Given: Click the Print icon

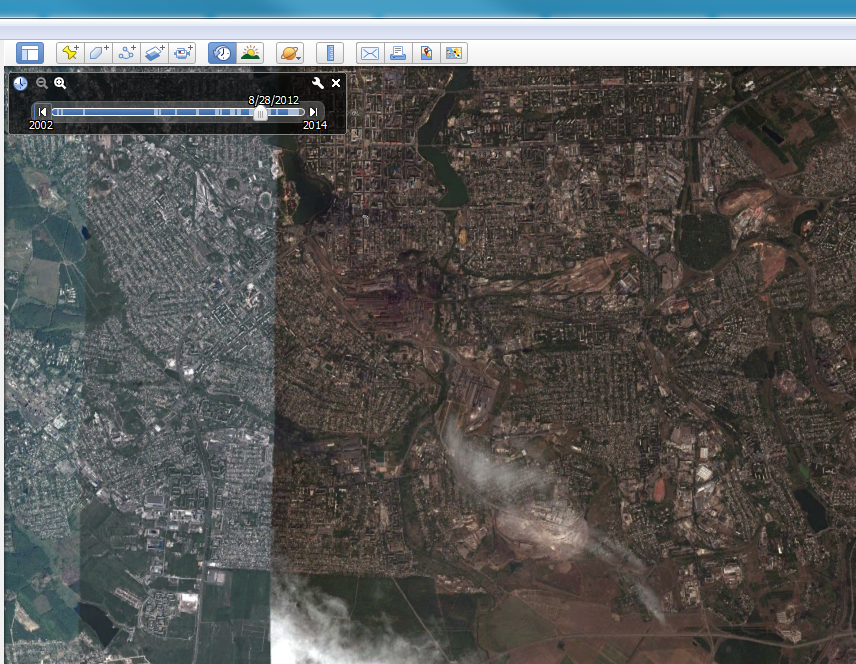Looking at the screenshot, I should pos(398,53).
